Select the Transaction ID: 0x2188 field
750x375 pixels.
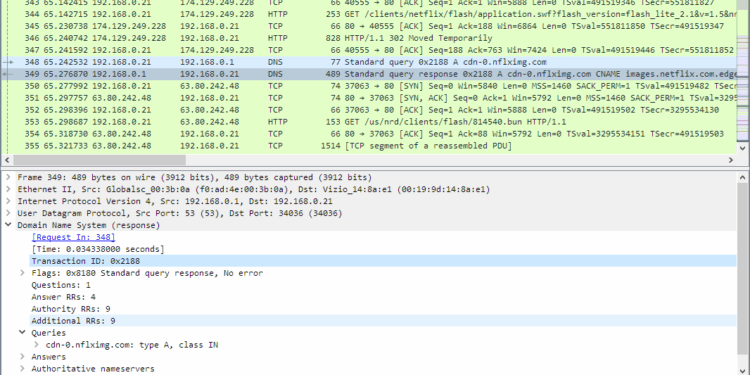pyautogui.click(x=383, y=261)
